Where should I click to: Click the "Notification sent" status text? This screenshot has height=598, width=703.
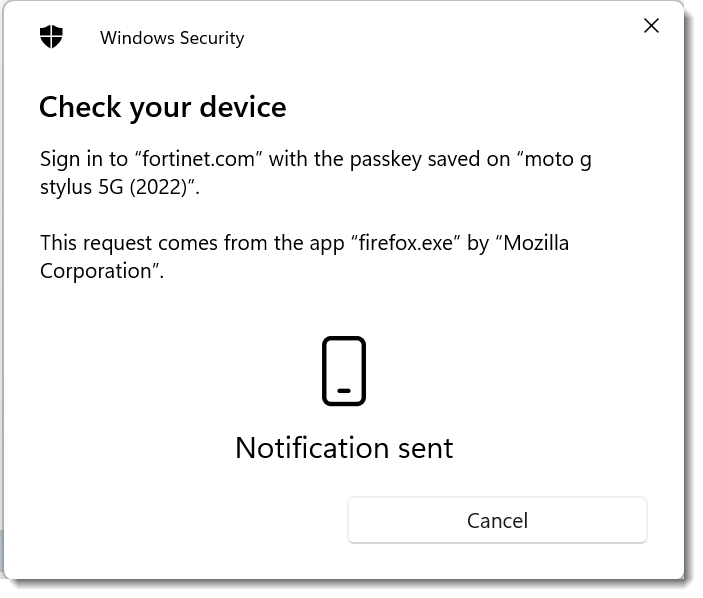click(344, 447)
